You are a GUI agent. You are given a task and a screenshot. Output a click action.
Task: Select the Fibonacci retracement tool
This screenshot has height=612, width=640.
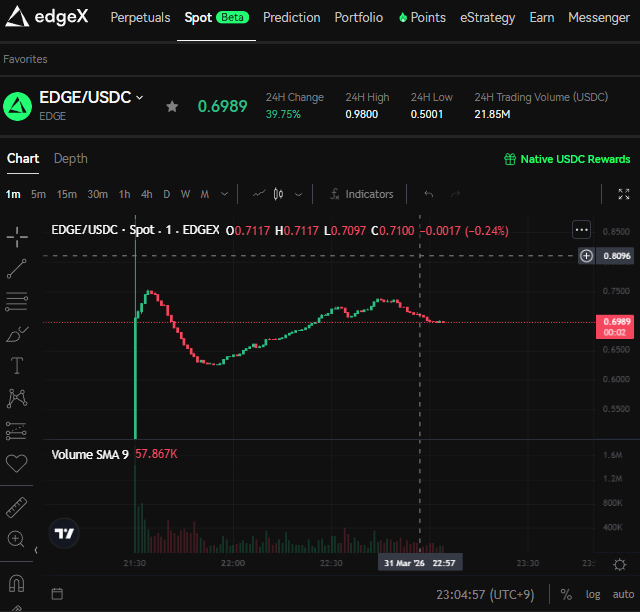tap(16, 302)
